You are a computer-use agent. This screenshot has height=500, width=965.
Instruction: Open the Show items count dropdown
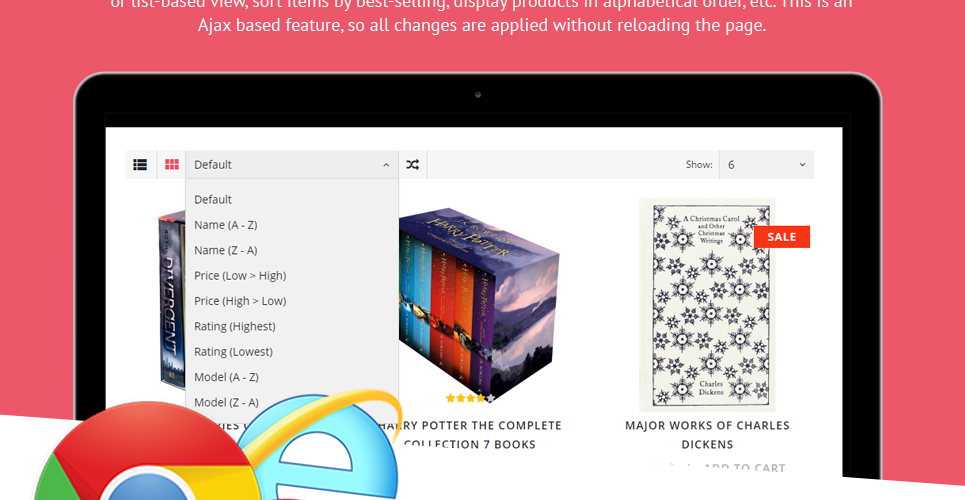pos(767,164)
